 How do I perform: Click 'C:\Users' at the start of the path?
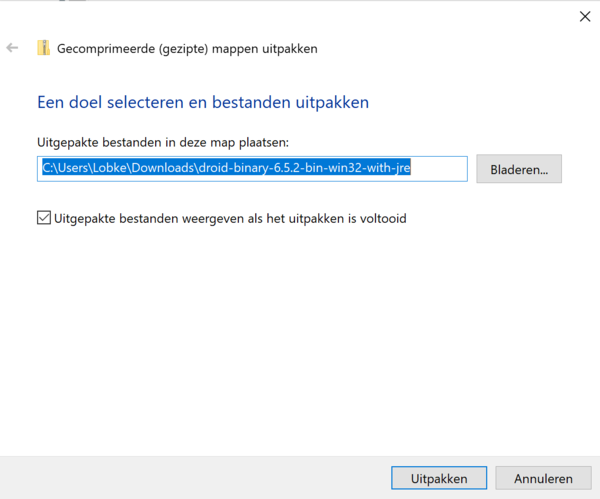[64, 169]
